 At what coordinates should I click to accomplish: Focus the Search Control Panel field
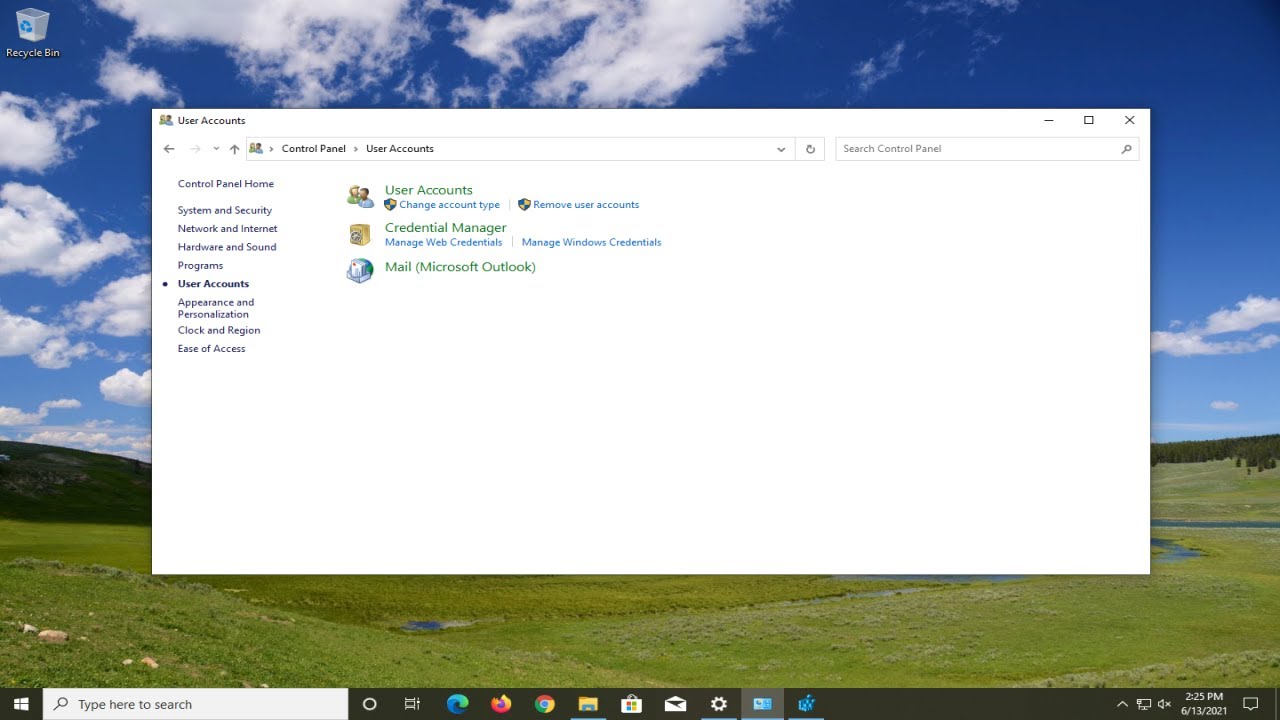[x=987, y=149]
